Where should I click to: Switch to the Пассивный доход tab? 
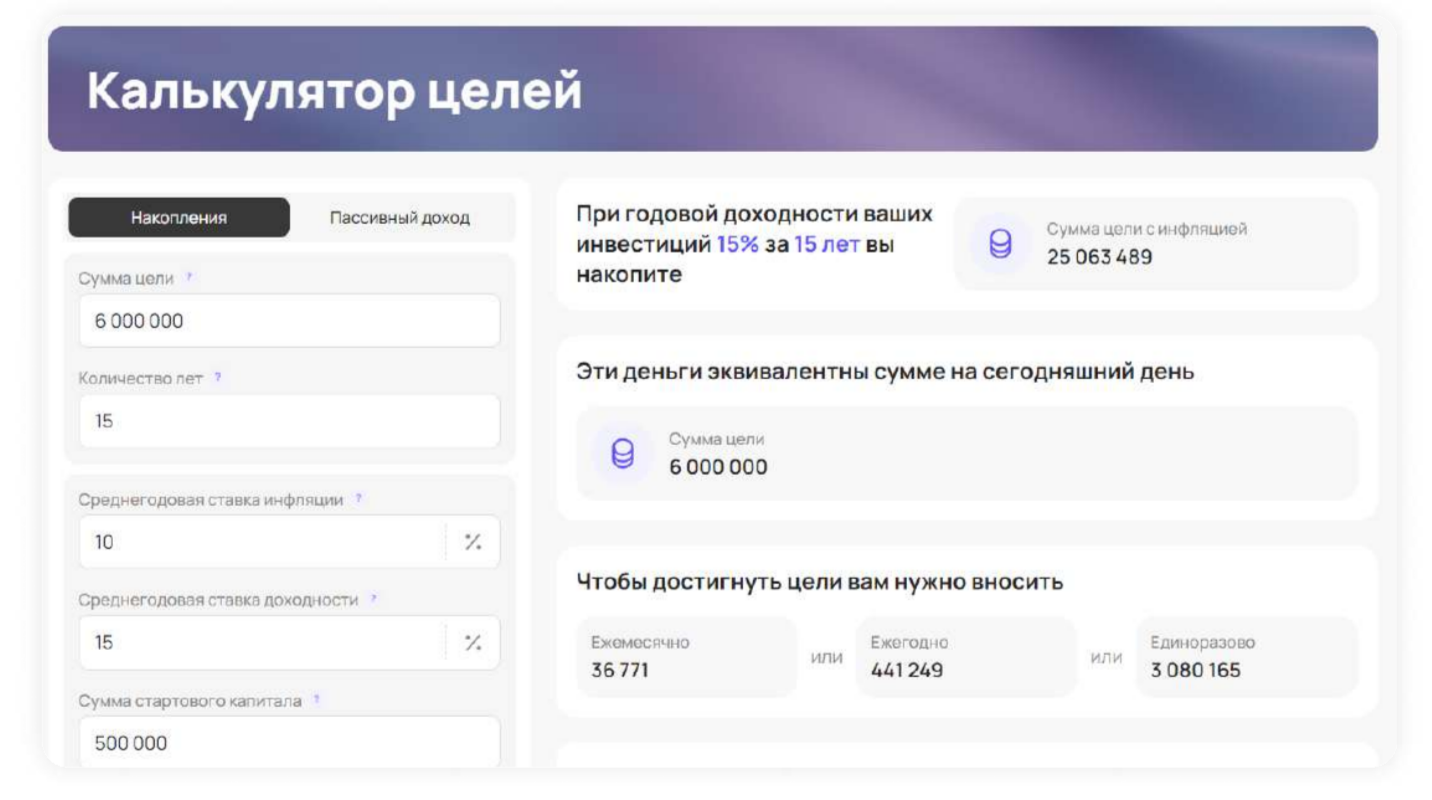click(400, 218)
